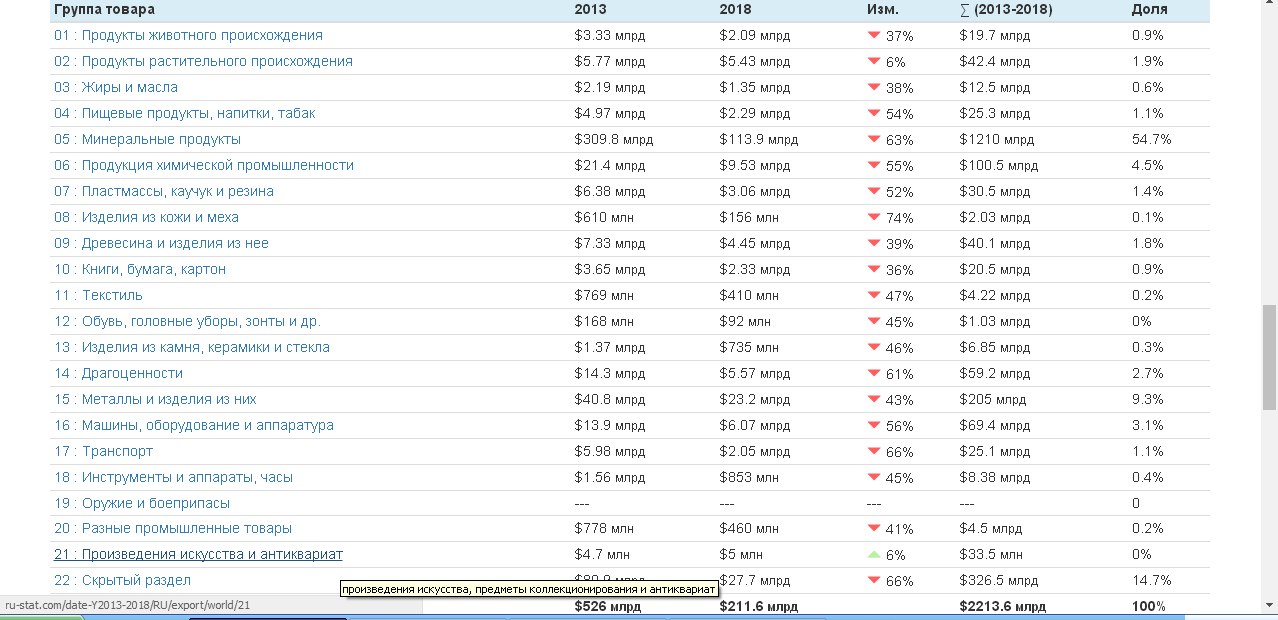Open link 01: Продукты животного происхождения

coord(188,35)
